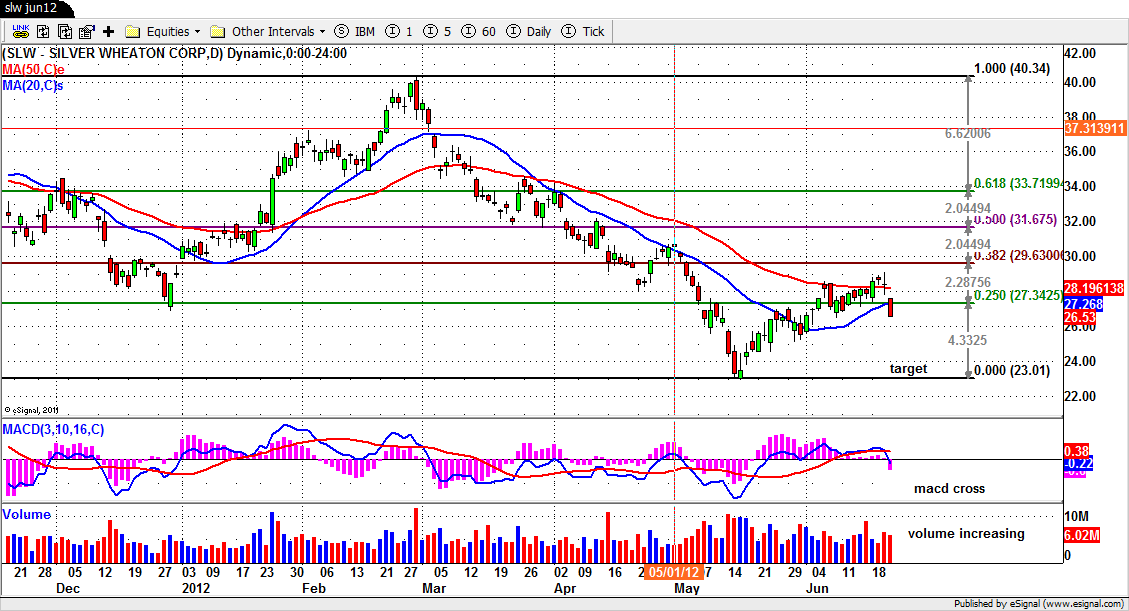Screen dimensions: 1129x611
Task: Click the 'target' chart annotation
Action: [x=908, y=368]
